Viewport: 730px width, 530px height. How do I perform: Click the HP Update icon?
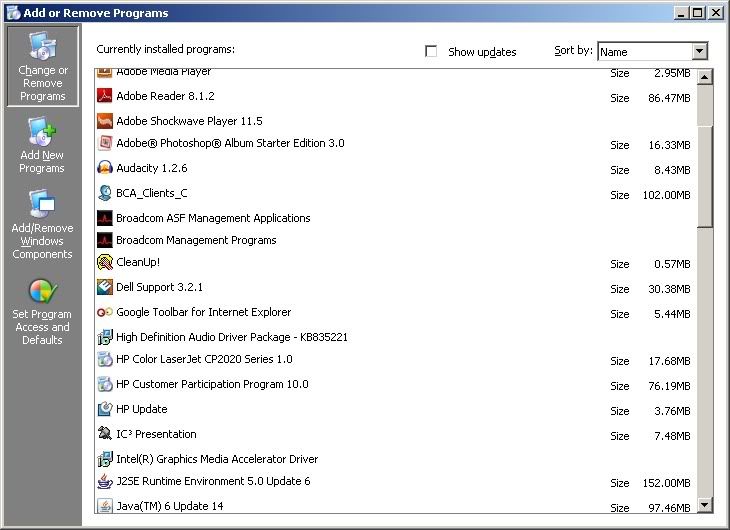pyautogui.click(x=105, y=409)
